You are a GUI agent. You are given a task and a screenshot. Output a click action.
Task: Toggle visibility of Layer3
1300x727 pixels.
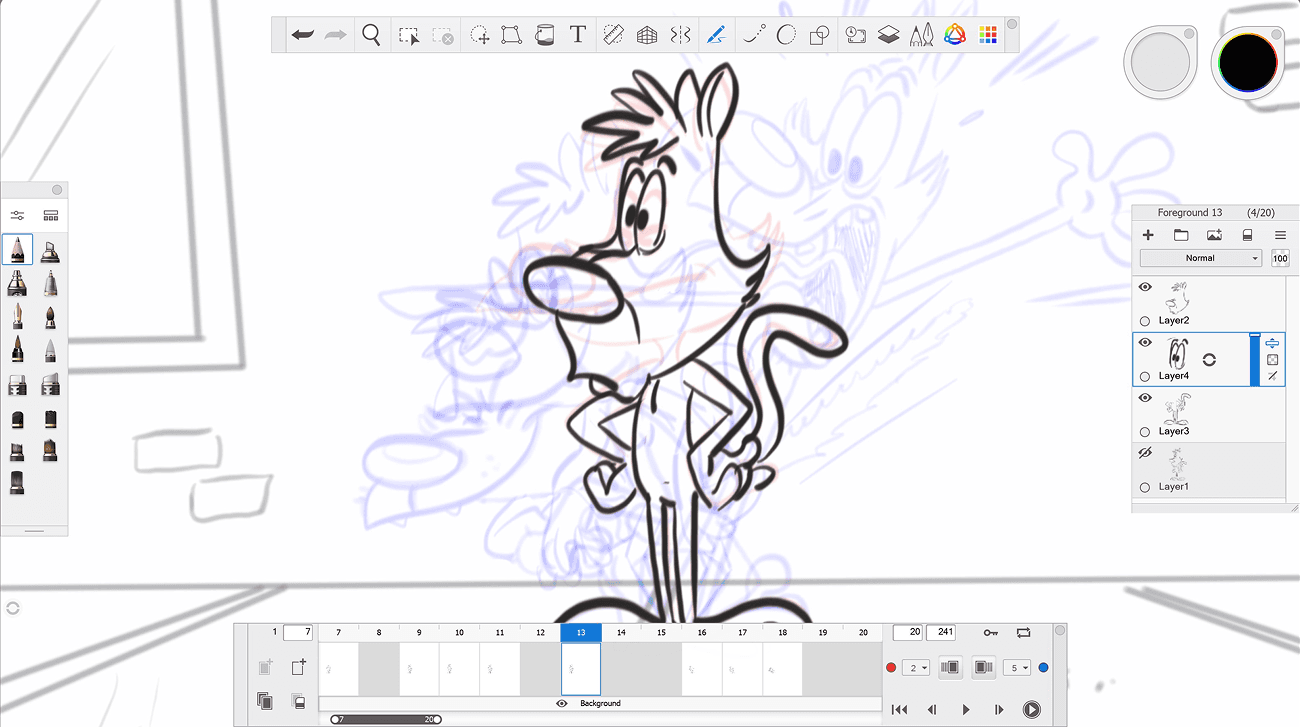pos(1146,398)
